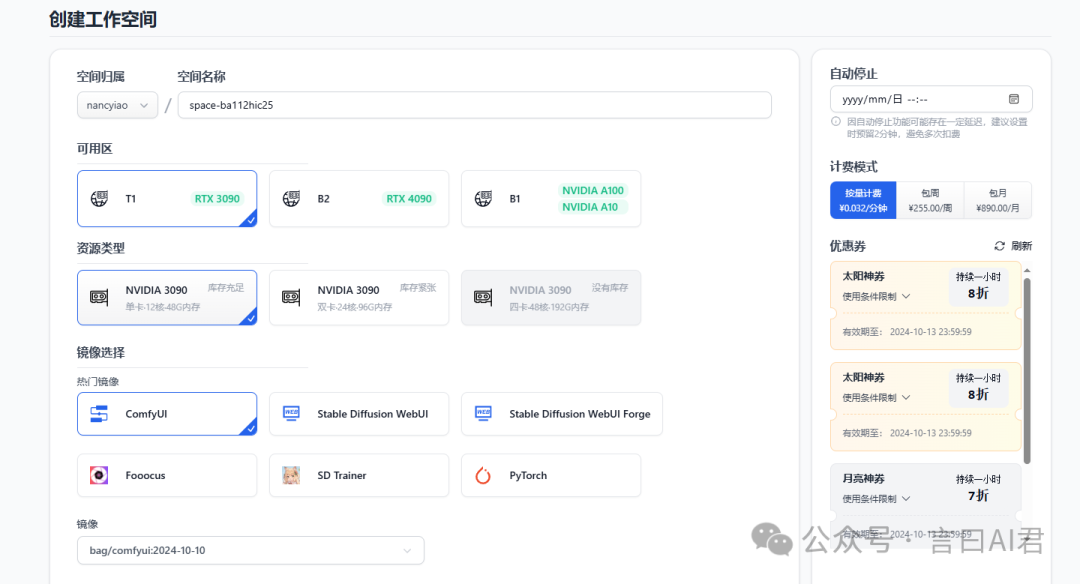Choose dual-card 24核 96G NVIDIA 3090 resource

click(359, 298)
